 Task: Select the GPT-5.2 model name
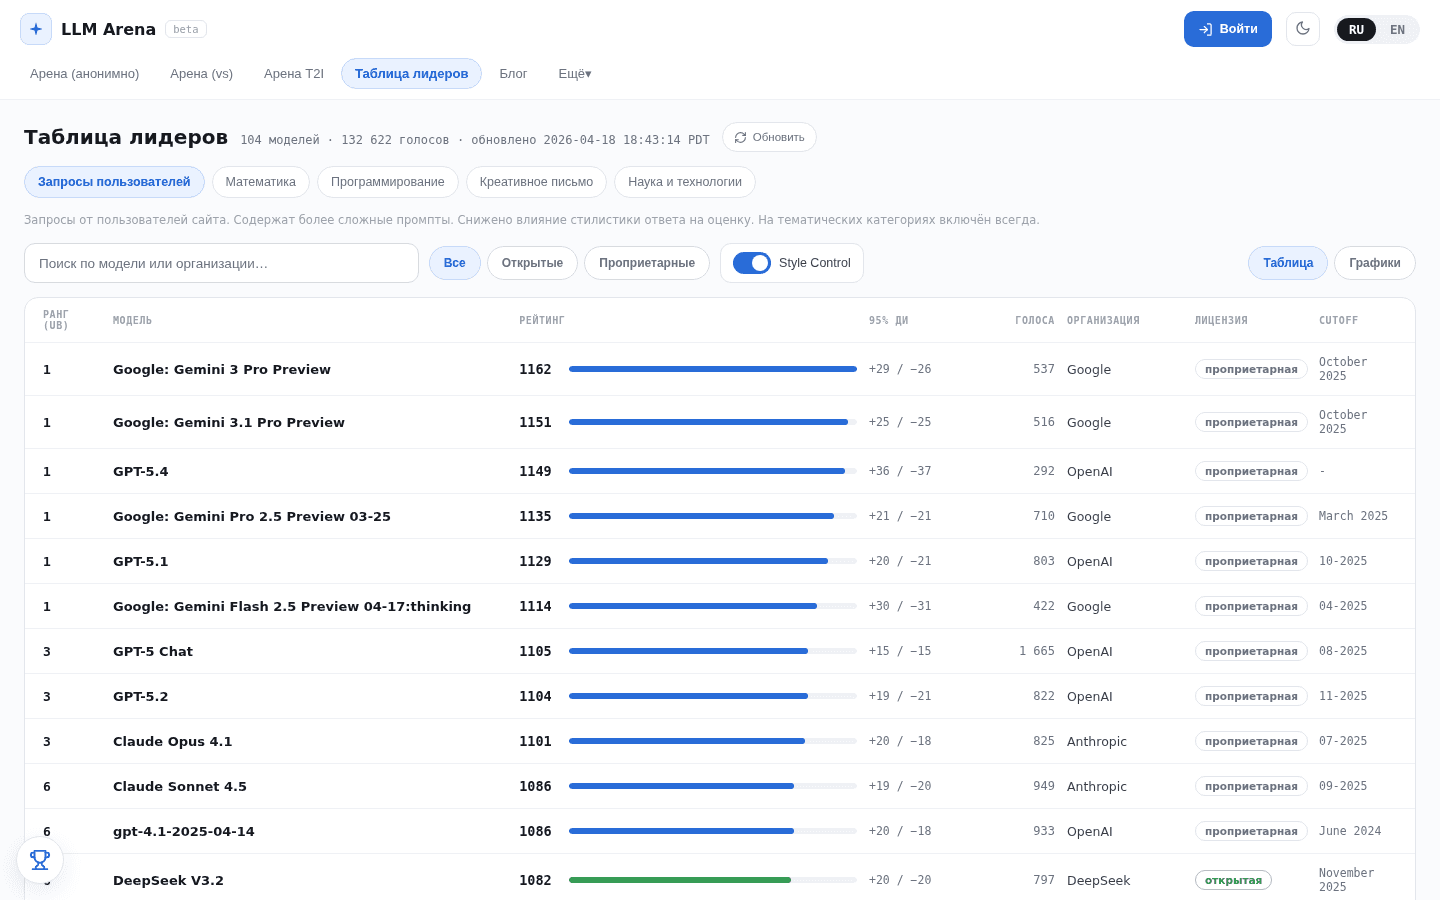point(141,696)
